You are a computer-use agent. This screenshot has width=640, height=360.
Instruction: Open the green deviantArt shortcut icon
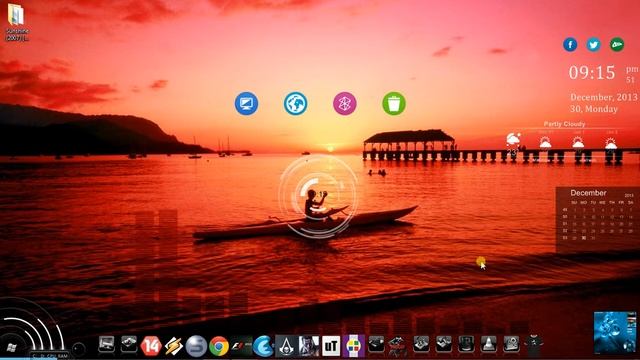[x=617, y=44]
